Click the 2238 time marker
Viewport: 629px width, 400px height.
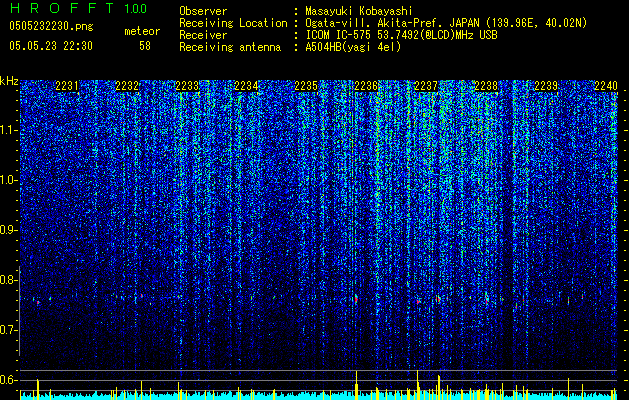(x=486, y=86)
